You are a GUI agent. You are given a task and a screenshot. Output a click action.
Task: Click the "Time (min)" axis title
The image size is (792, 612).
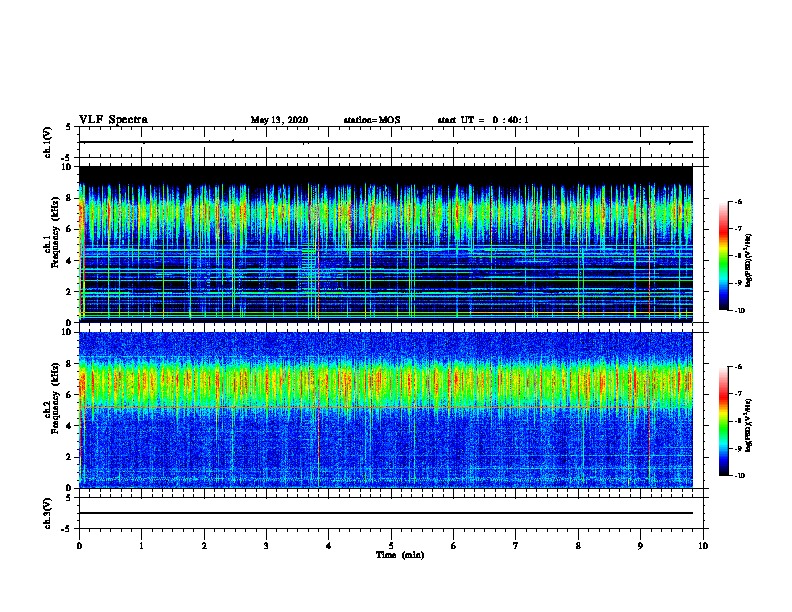(x=400, y=555)
